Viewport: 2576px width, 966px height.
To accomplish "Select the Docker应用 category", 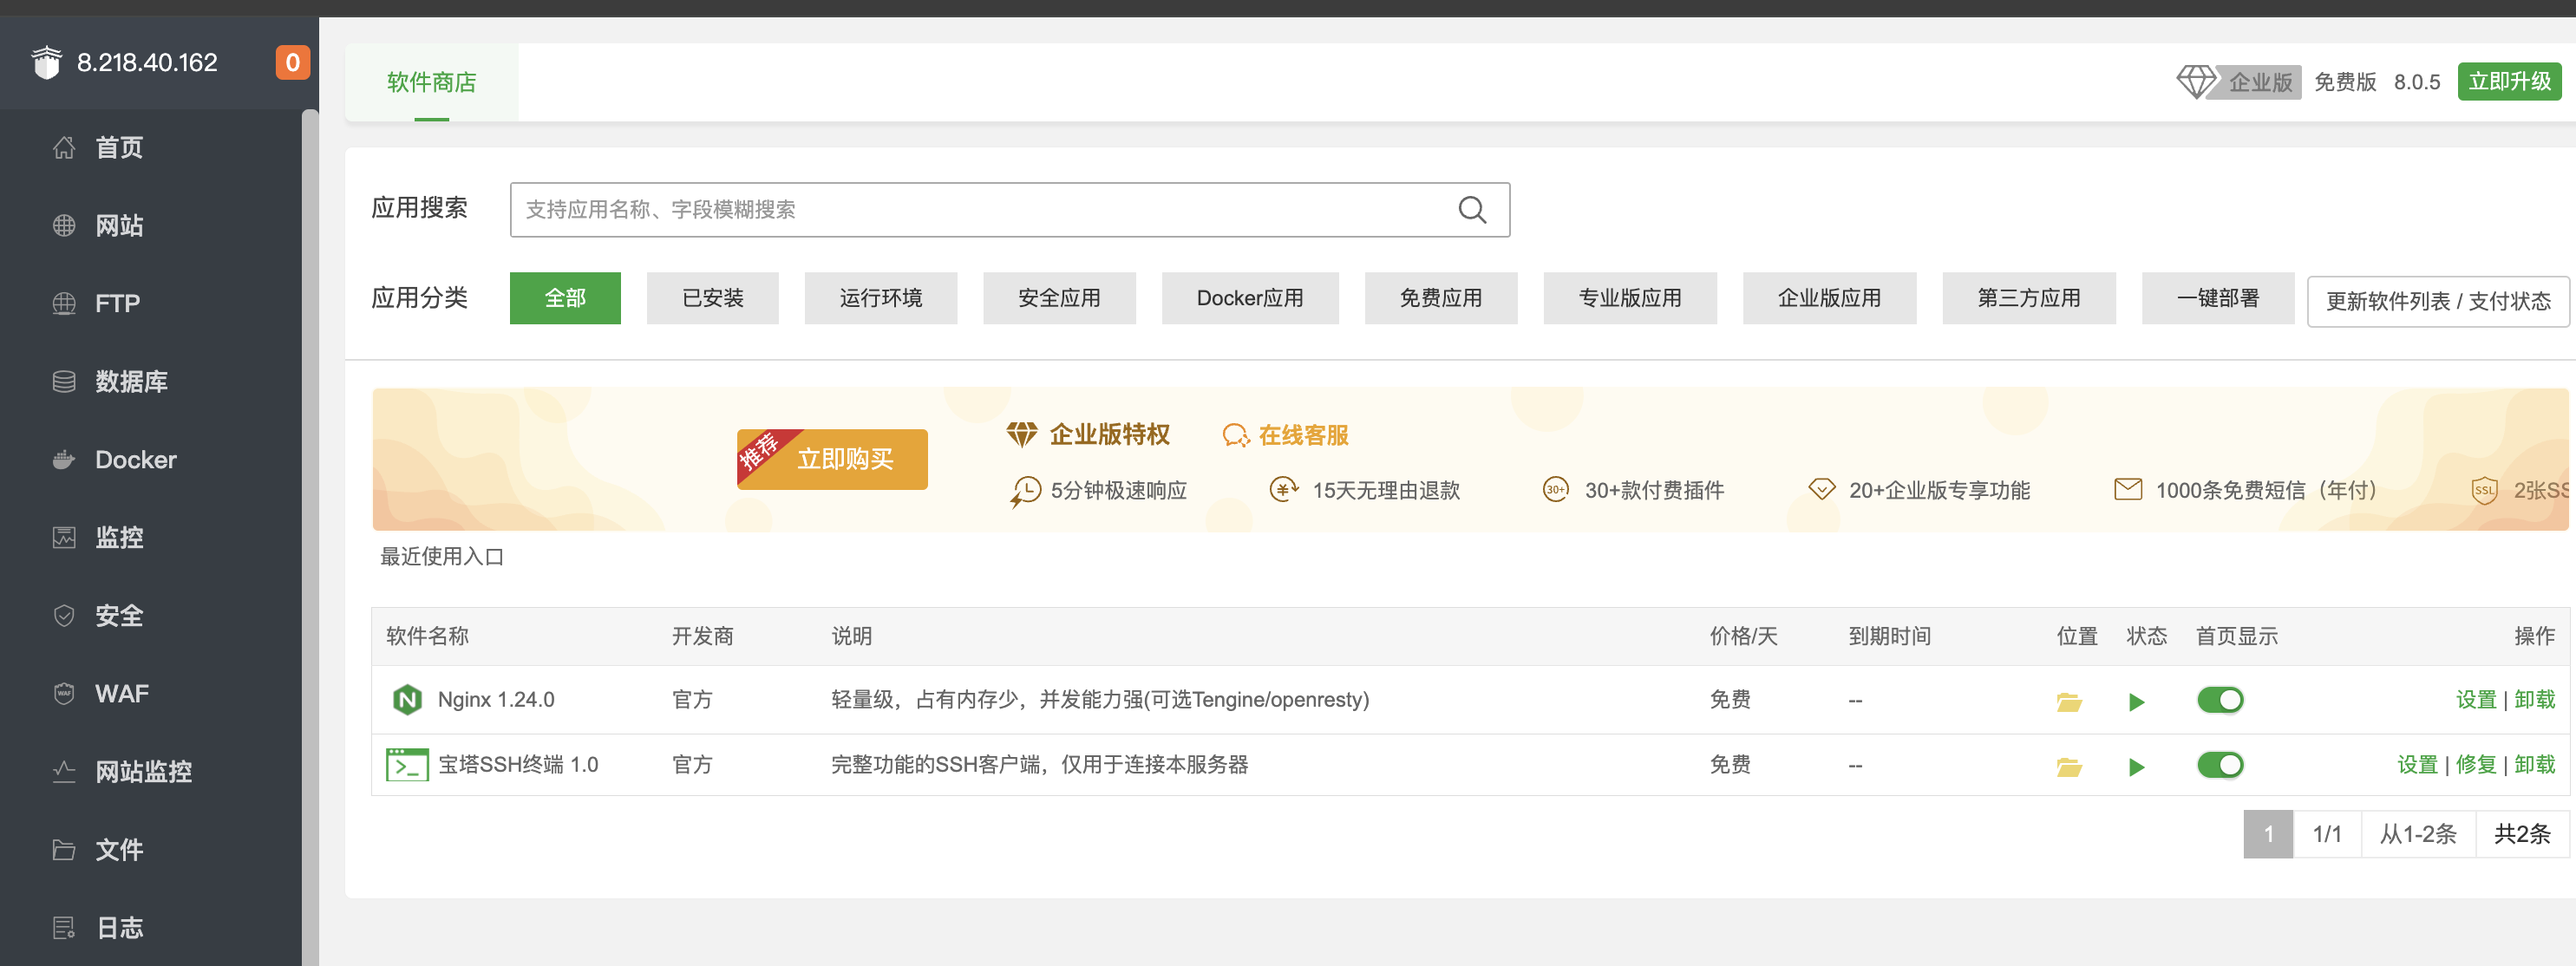I will pos(1250,298).
